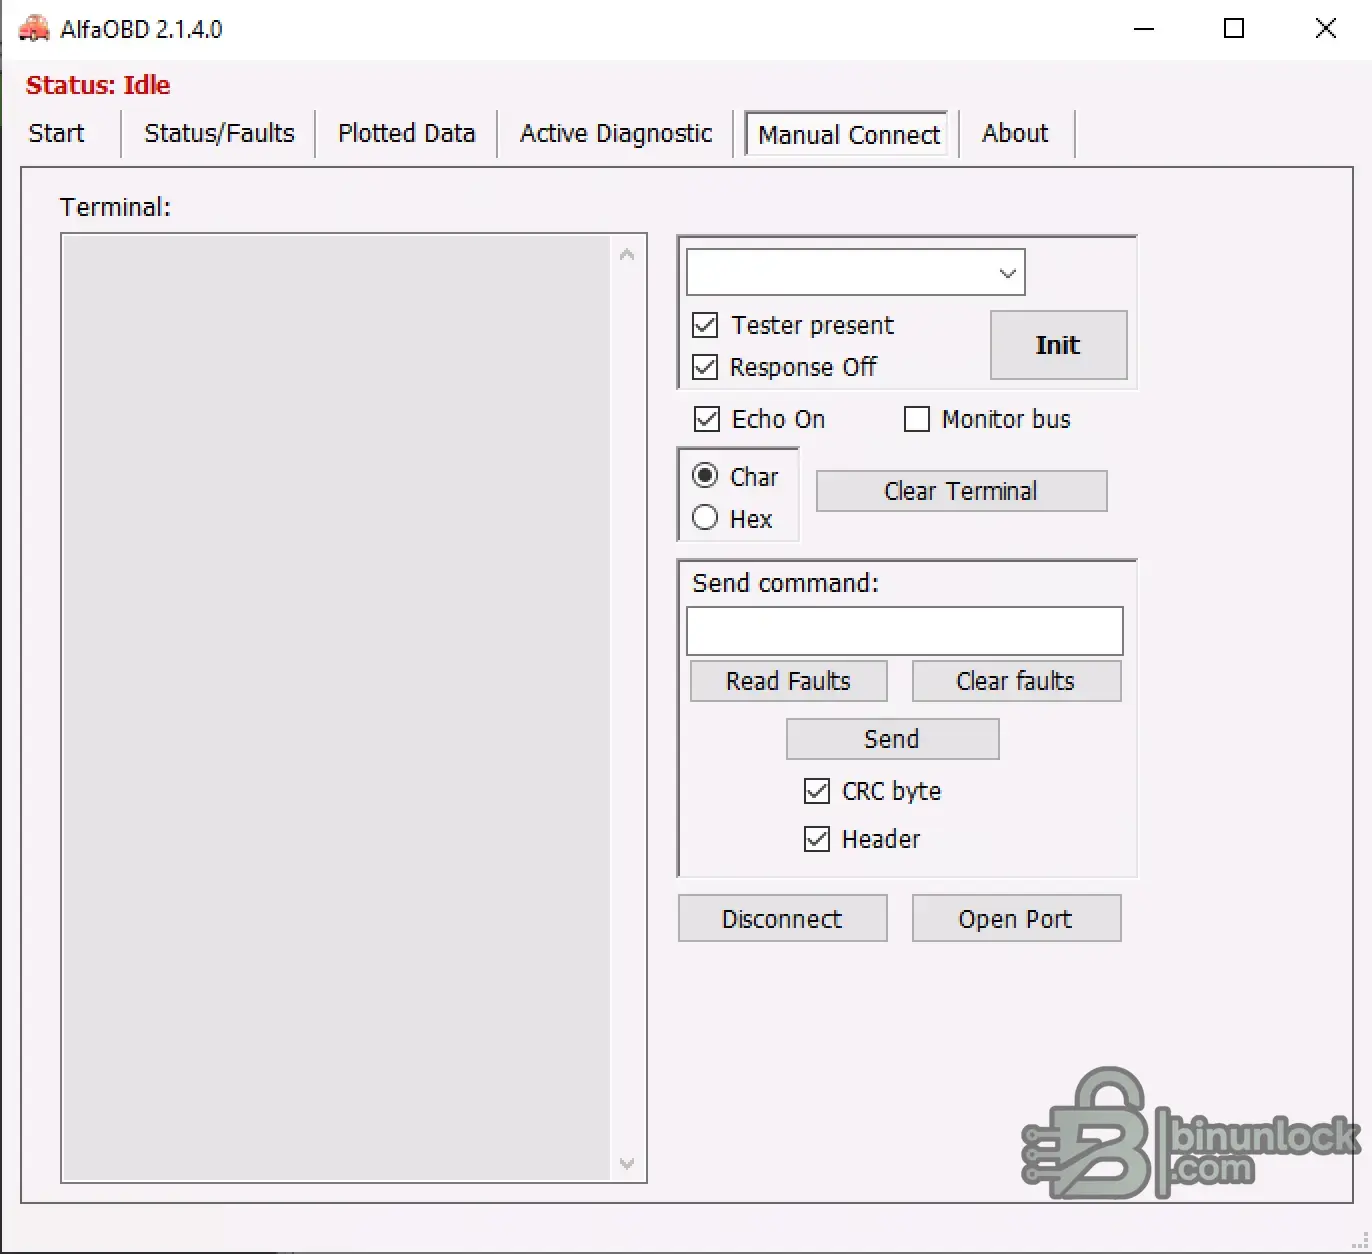Click inside the Terminal output area
This screenshot has width=1372, height=1254.
tap(336, 708)
